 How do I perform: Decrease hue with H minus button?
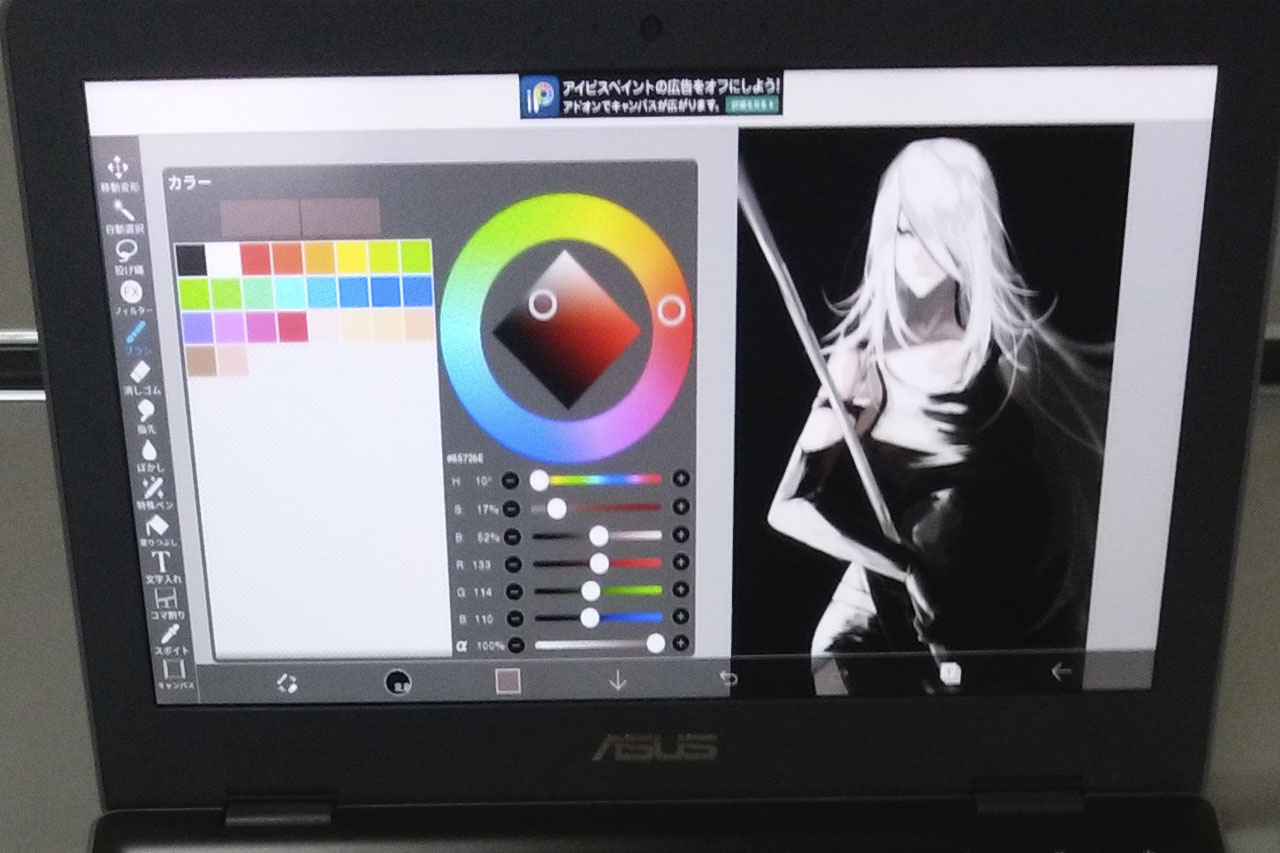pos(511,480)
